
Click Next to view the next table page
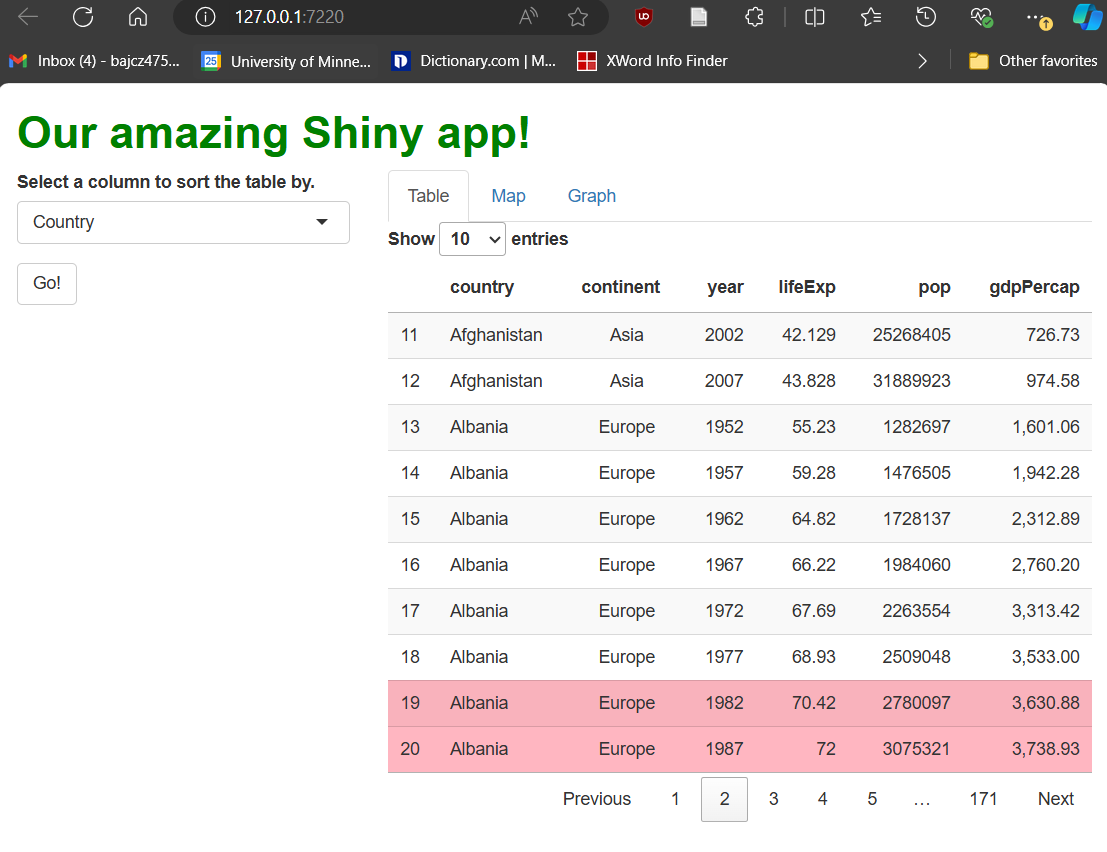1055,798
